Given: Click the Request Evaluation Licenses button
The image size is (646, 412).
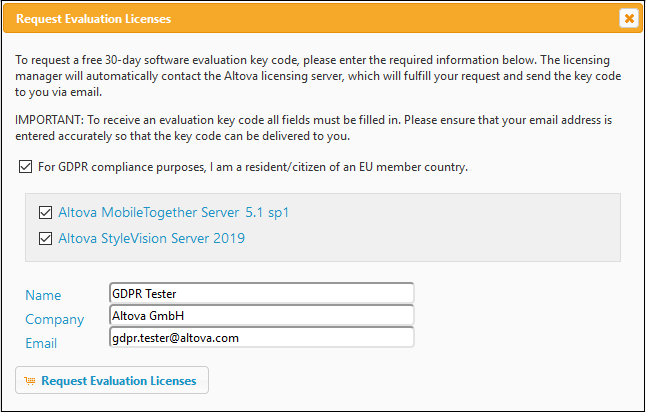Looking at the screenshot, I should 112,380.
